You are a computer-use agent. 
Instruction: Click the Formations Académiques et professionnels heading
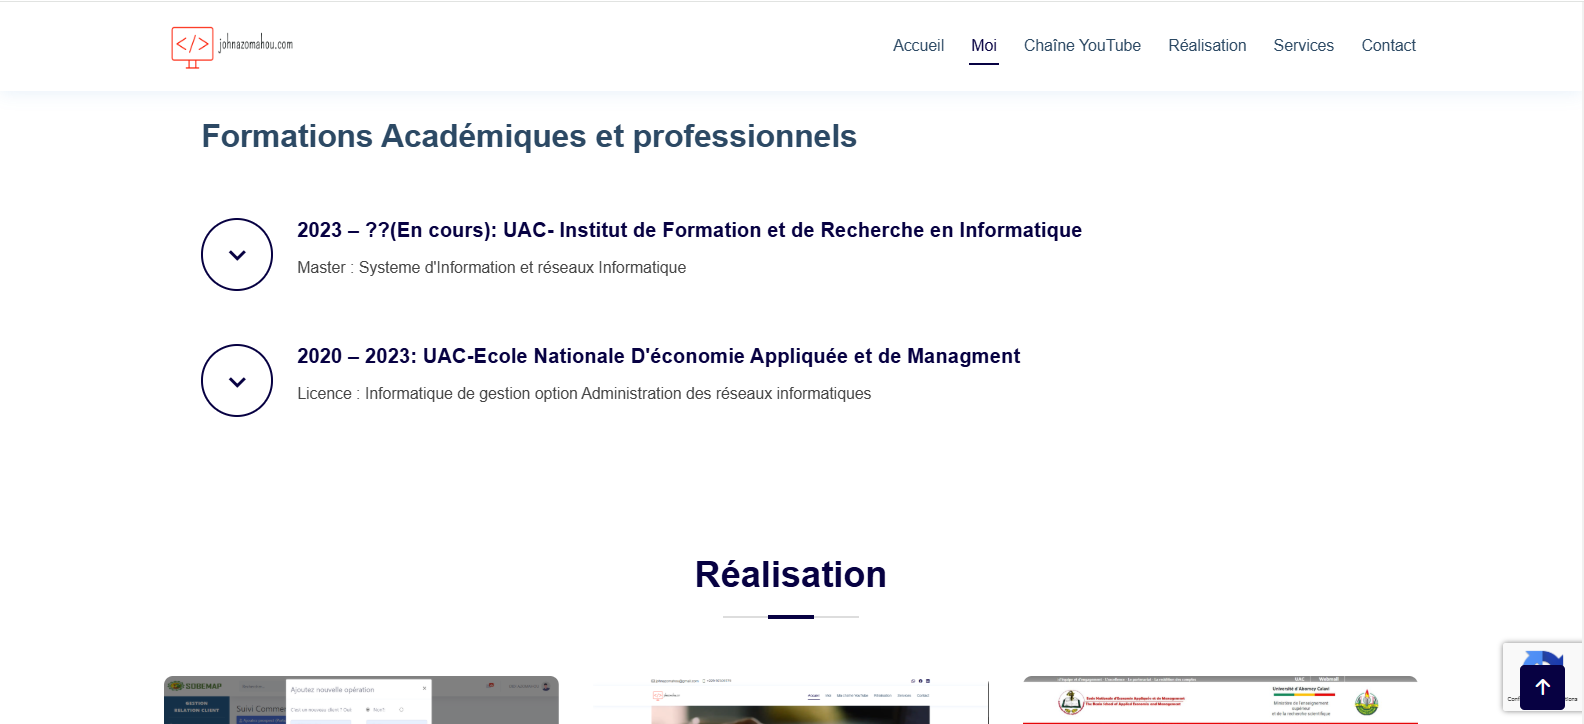coord(529,136)
